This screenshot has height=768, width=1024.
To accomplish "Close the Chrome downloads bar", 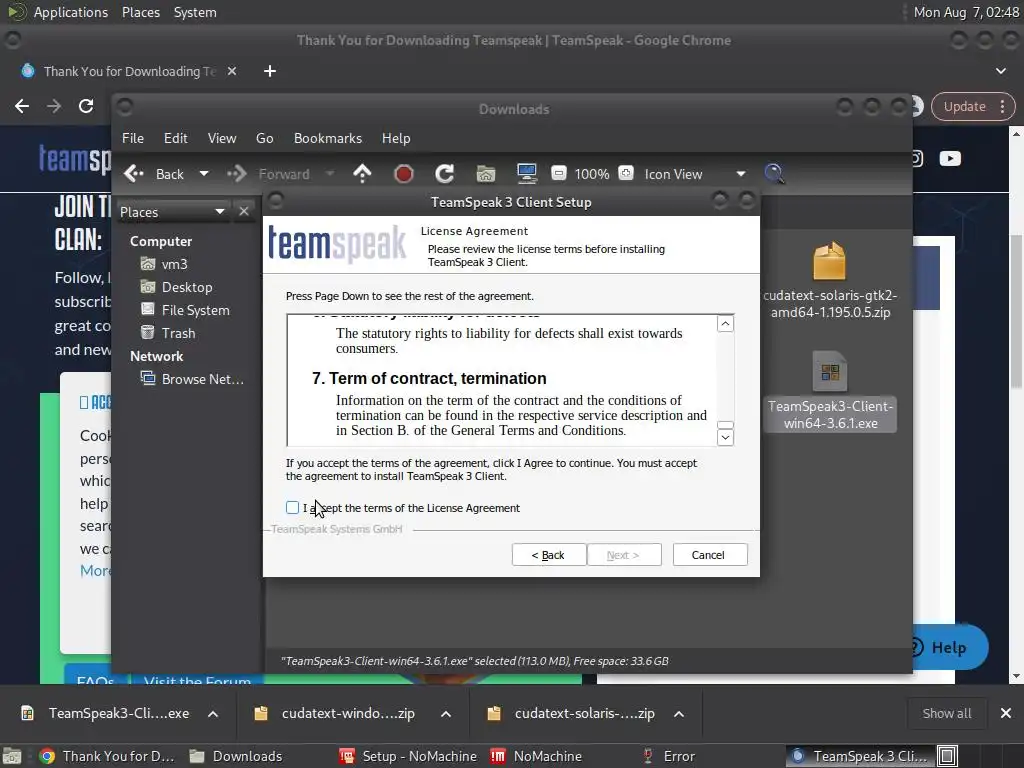I will pos(1006,713).
